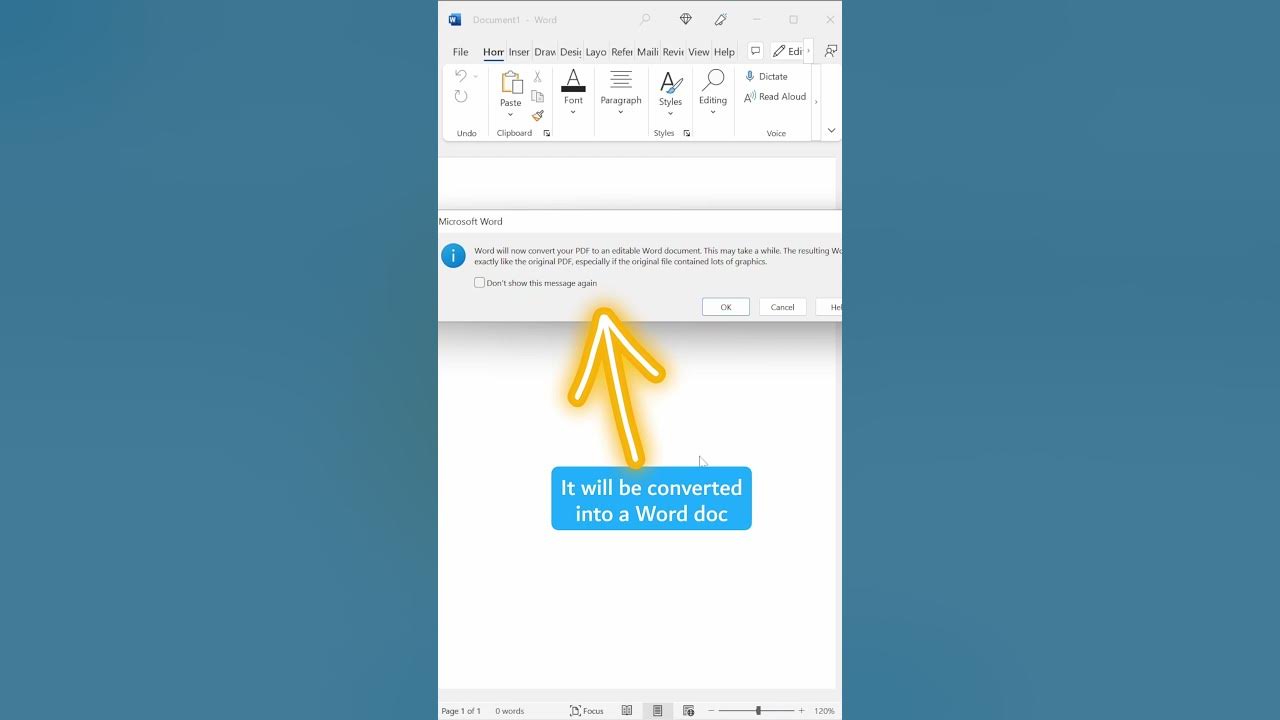Open Ribbon Display Options chevron
Image resolution: width=1280 pixels, height=720 pixels.
click(831, 131)
